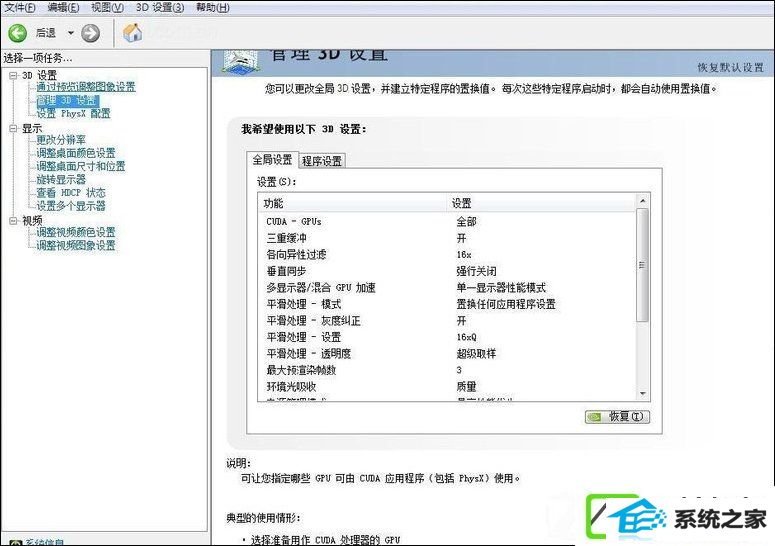Select 平滑处理 - 透明度 row
775x546 pixels.
point(447,353)
